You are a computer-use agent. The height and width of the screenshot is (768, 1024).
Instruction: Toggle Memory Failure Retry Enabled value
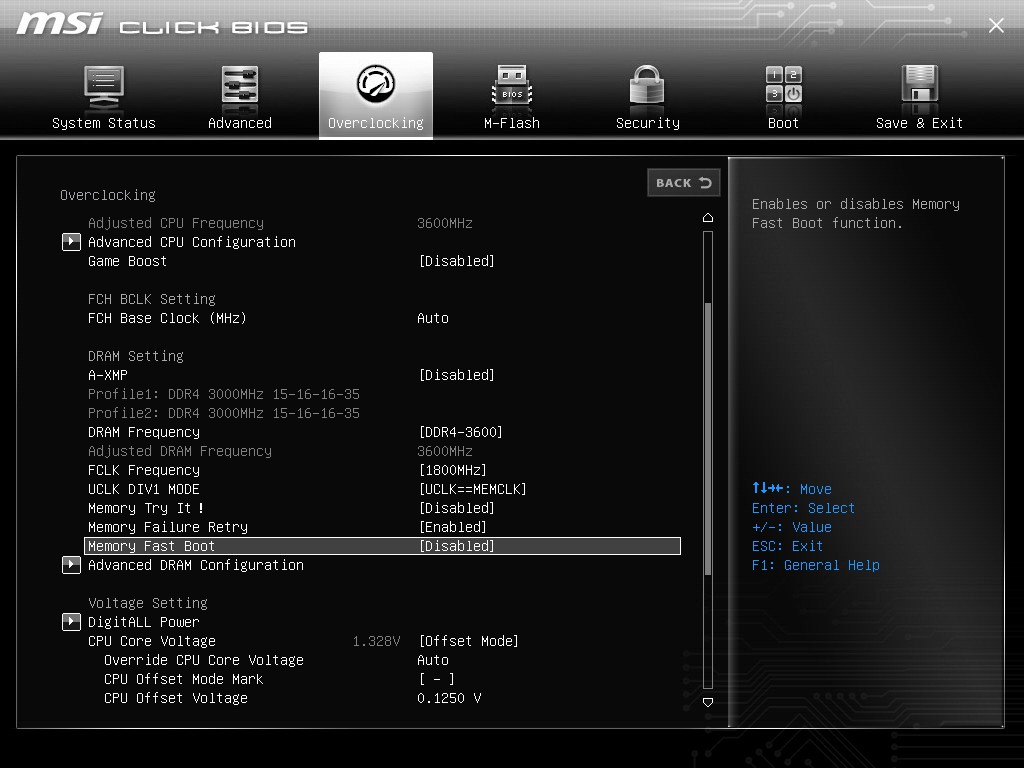tap(453, 527)
